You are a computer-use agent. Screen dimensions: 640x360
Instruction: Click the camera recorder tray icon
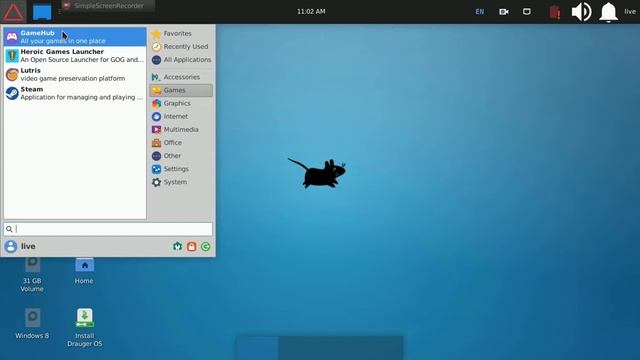pos(504,12)
